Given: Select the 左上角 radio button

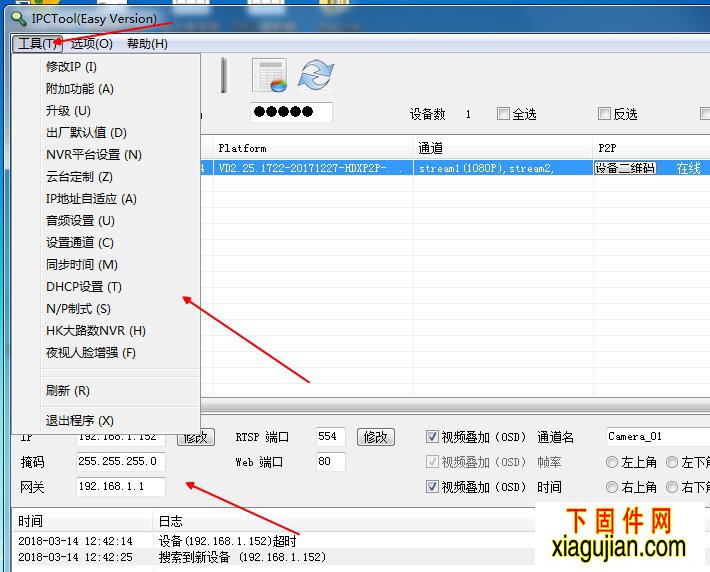Looking at the screenshot, I should (612, 462).
